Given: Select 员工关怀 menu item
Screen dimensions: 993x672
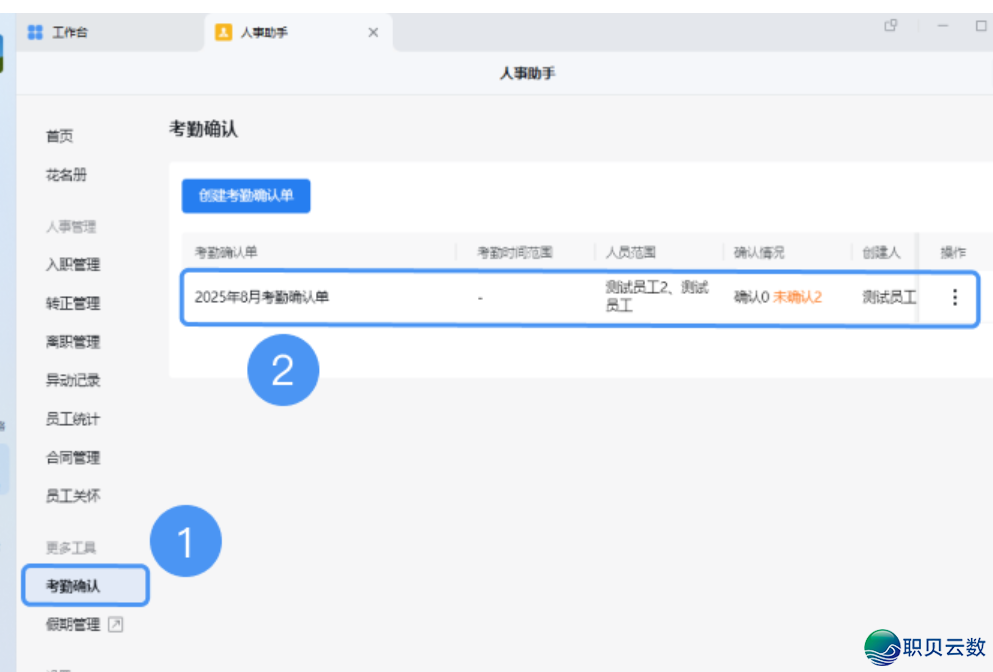Looking at the screenshot, I should (73, 495).
